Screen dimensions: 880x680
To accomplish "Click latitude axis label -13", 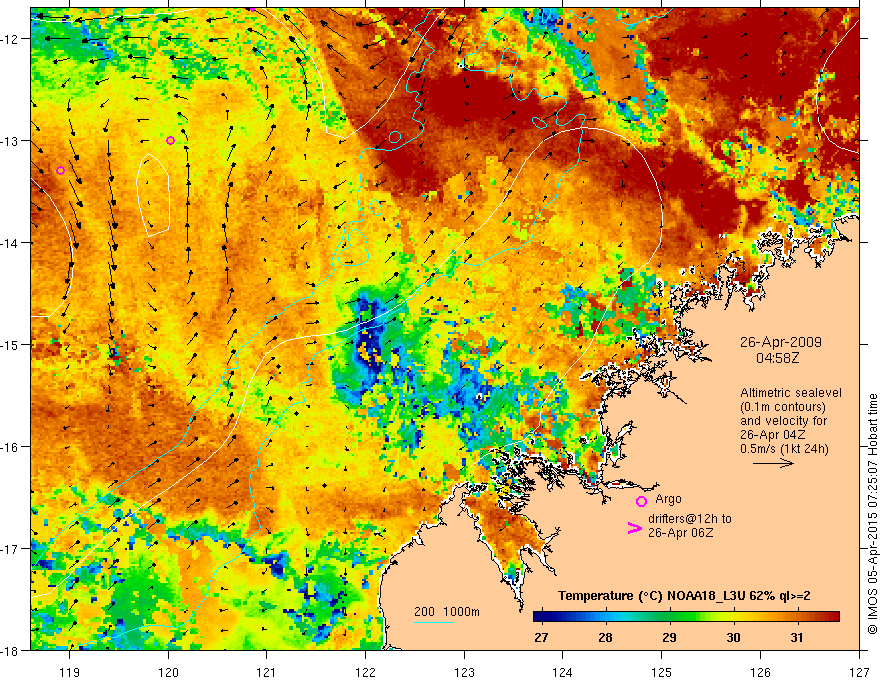I will click(x=11, y=141).
